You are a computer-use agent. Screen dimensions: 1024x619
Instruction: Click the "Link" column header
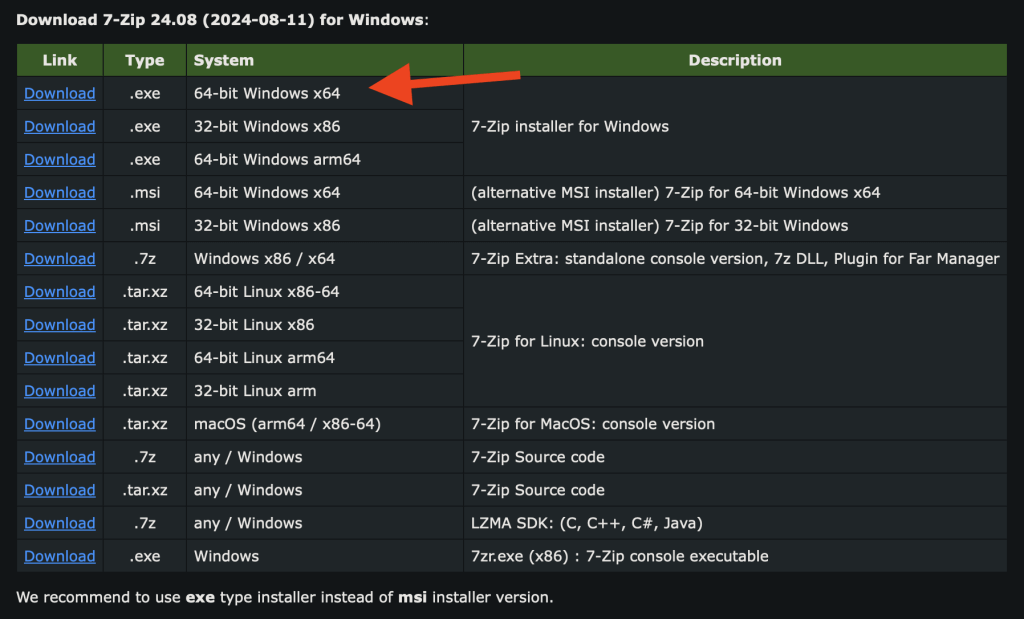[60, 61]
